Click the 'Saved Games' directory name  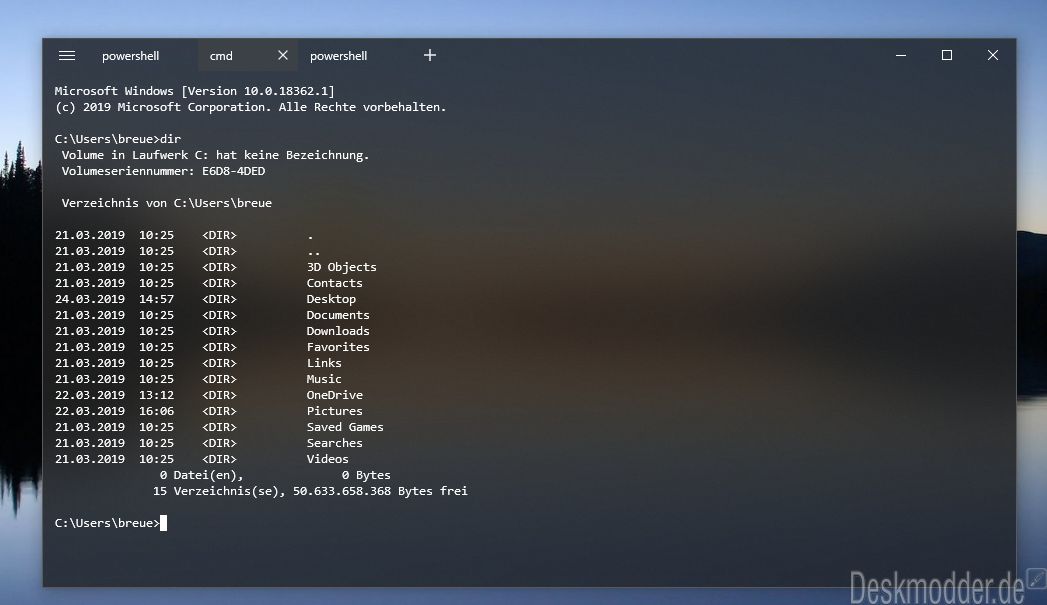tap(345, 427)
